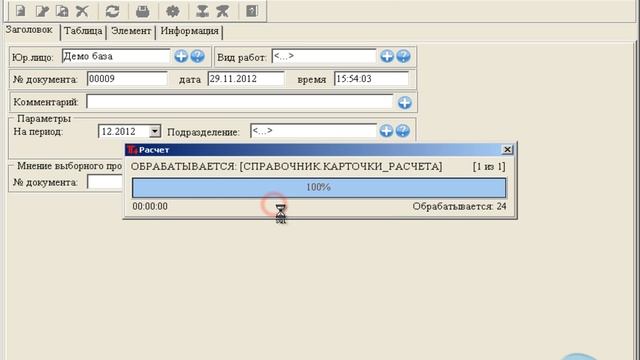Click the plus icon next to Подразделение
Image resolution: width=640 pixels, height=360 pixels.
point(386,131)
